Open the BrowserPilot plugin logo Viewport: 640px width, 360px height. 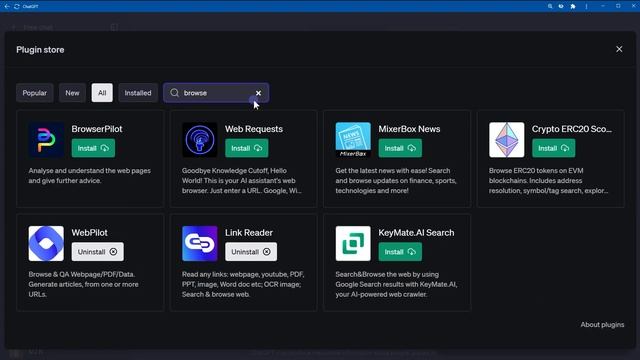[46, 140]
